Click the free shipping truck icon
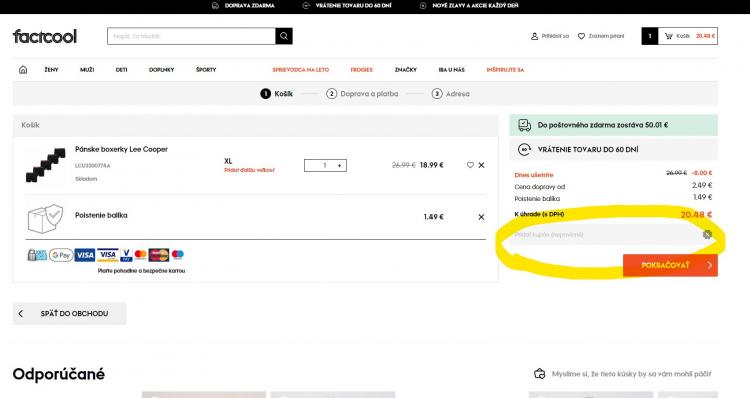Viewport: 750px width, 398px height. click(x=525, y=125)
